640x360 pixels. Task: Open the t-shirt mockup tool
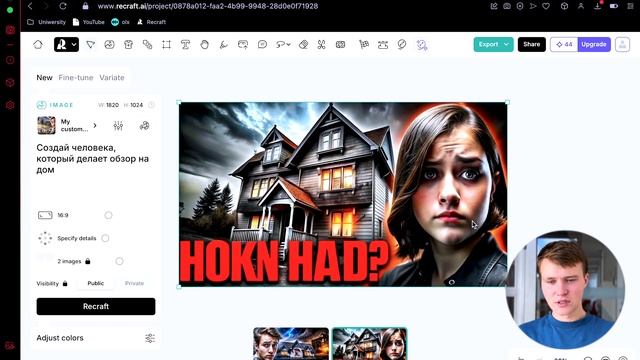pyautogui.click(x=129, y=44)
